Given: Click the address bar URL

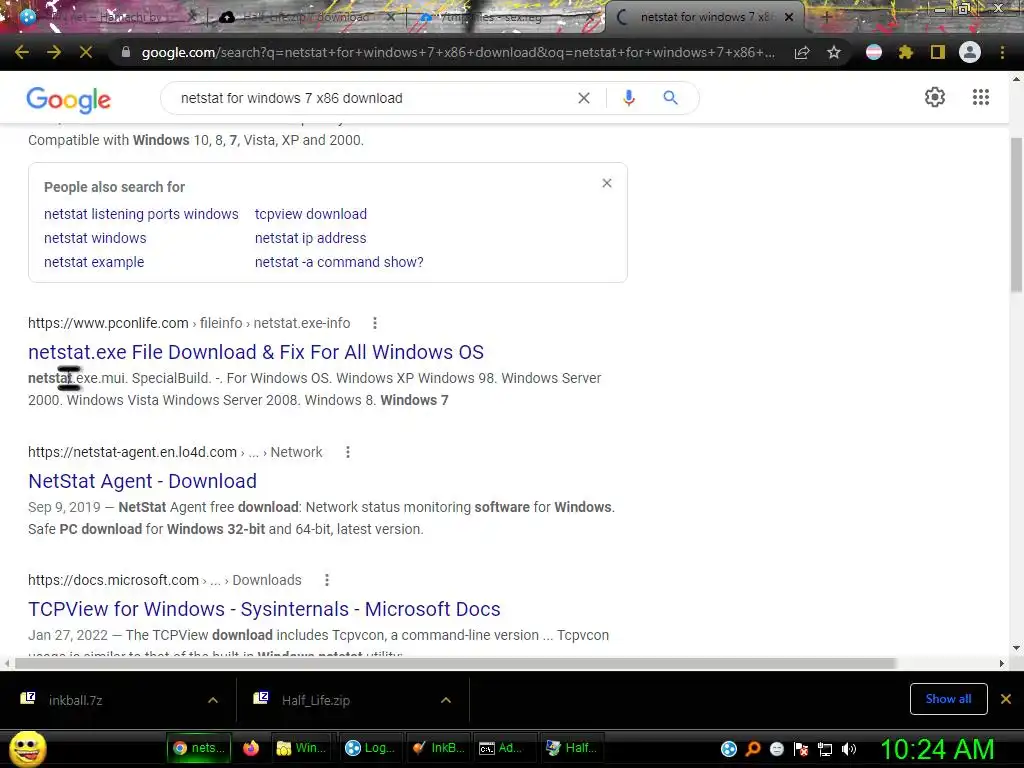Looking at the screenshot, I should tap(457, 52).
